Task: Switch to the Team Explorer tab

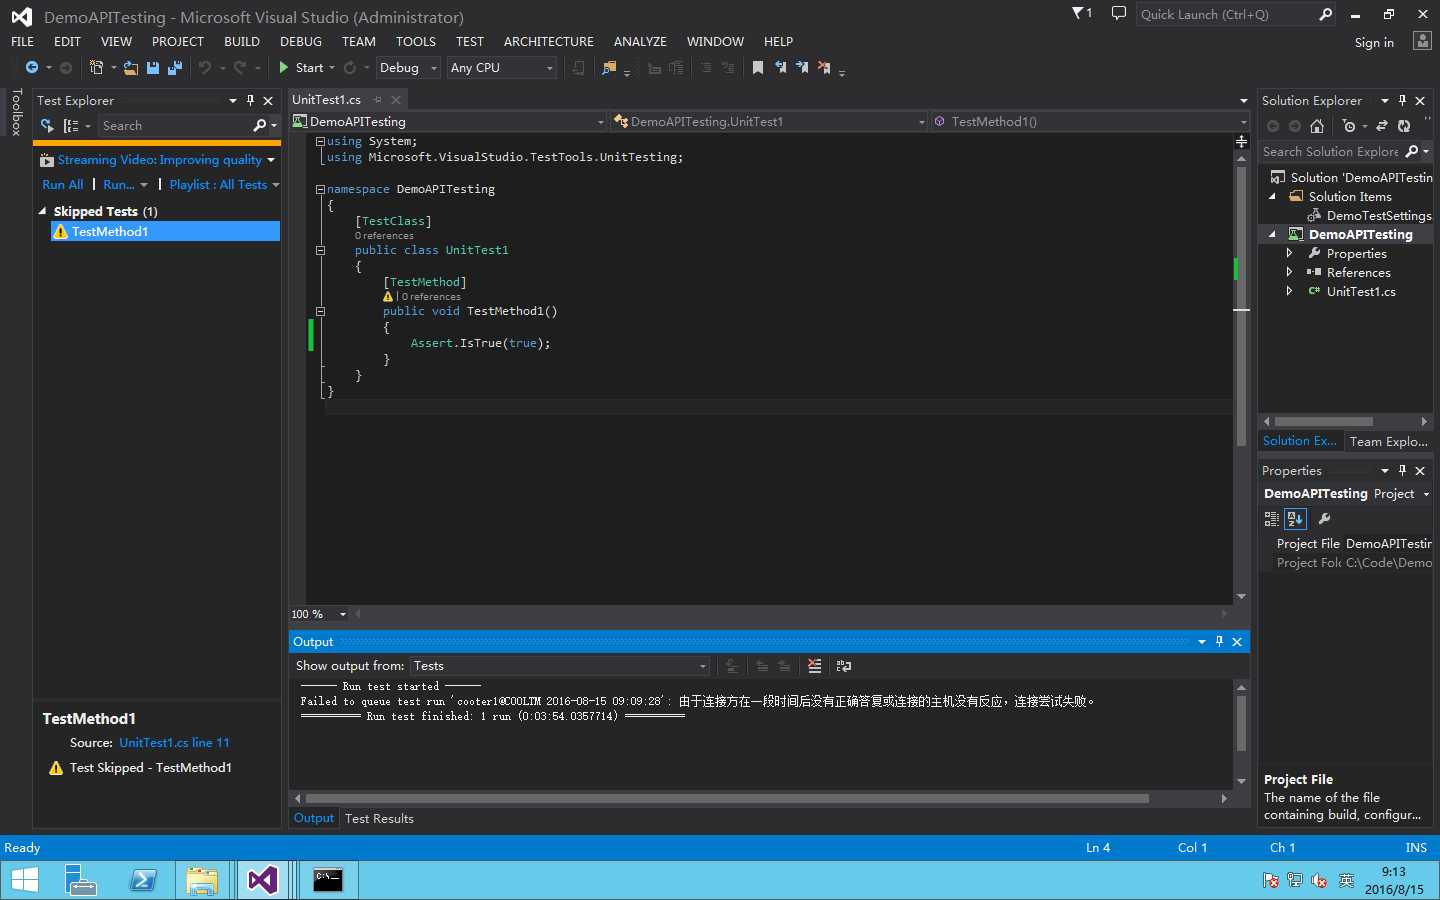Action: pos(1388,442)
